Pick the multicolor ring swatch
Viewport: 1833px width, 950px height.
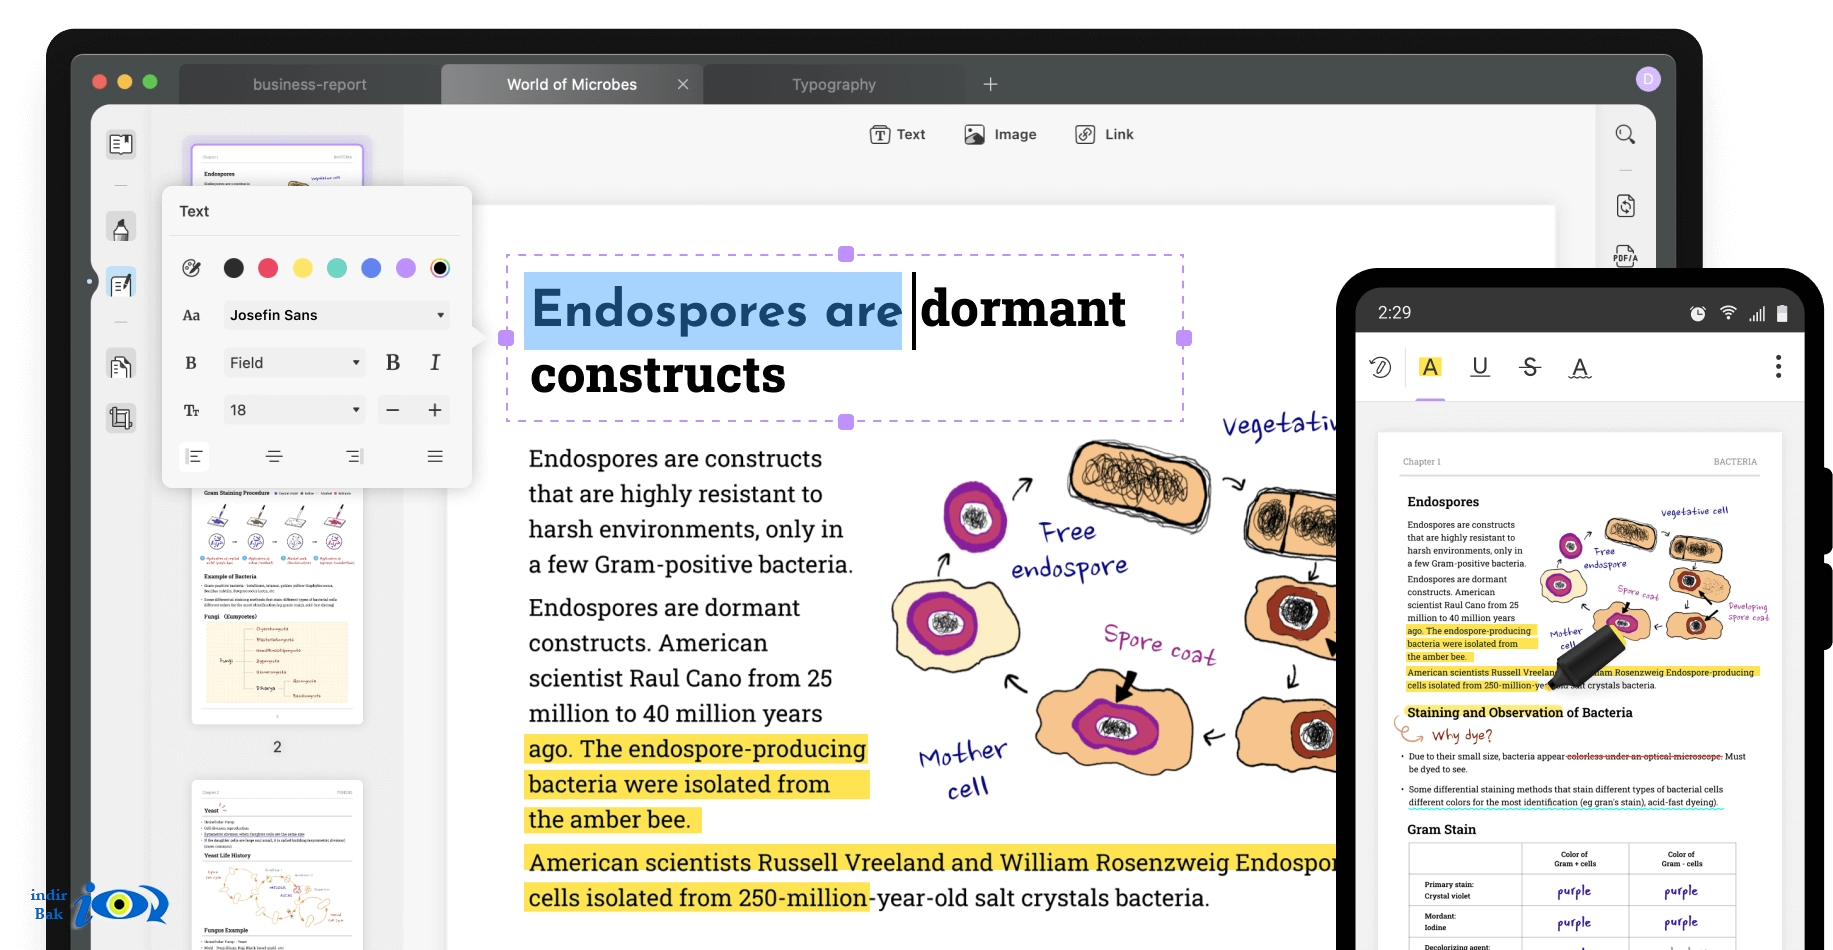[440, 268]
